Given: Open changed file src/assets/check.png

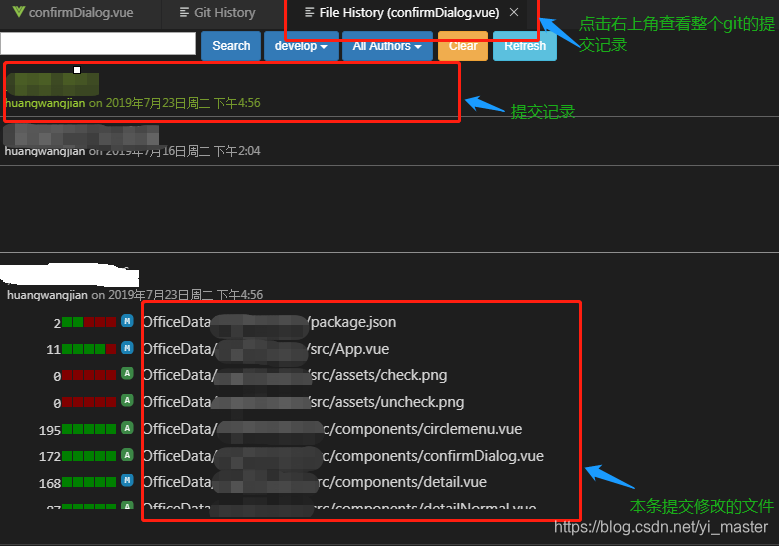Looking at the screenshot, I should click(295, 375).
